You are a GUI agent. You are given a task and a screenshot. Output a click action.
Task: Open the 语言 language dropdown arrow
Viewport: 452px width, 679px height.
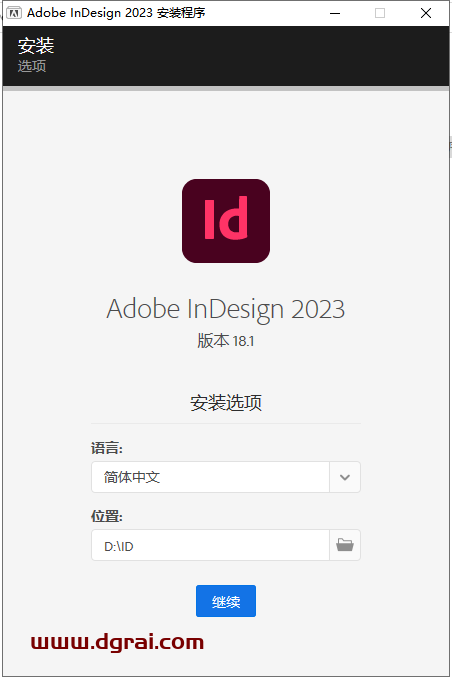(x=345, y=477)
